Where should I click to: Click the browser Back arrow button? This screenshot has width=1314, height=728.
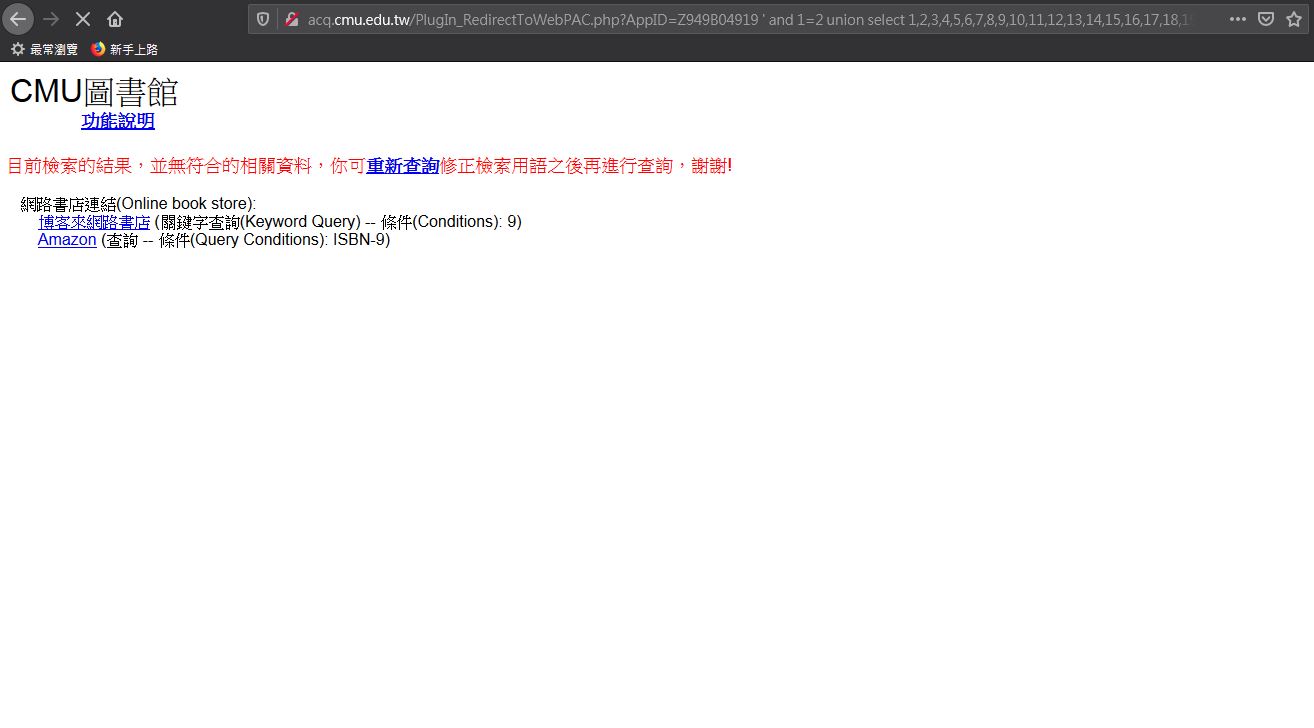coord(18,19)
